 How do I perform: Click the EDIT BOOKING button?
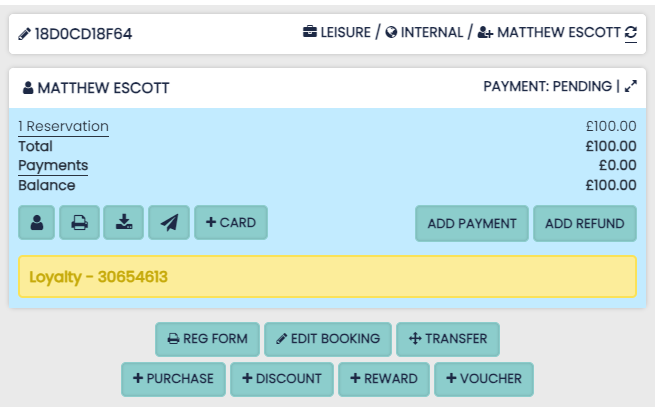[327, 339]
